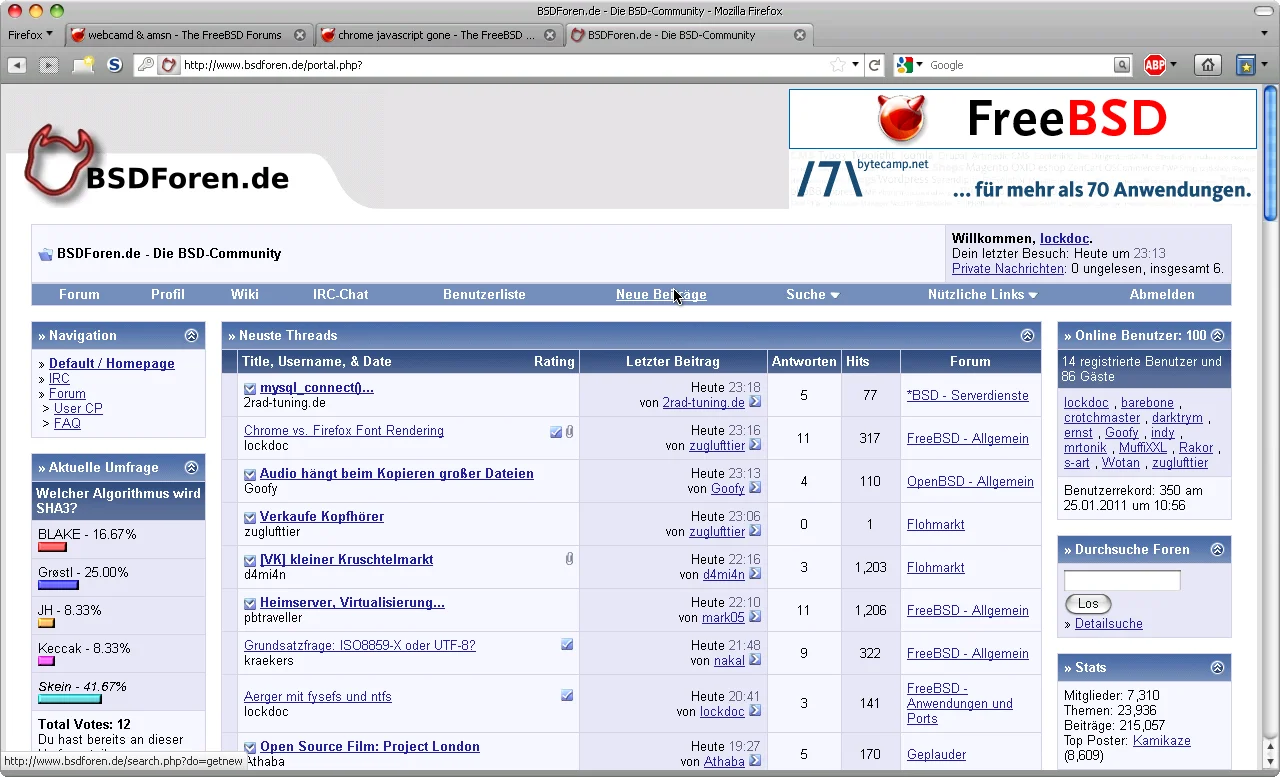
Task: Jump to last post by 2rad-tuning.de arrow icon
Action: click(755, 403)
